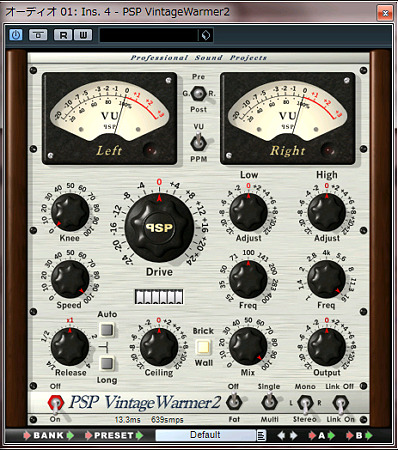Click the Ceiling knob

pyautogui.click(x=159, y=346)
